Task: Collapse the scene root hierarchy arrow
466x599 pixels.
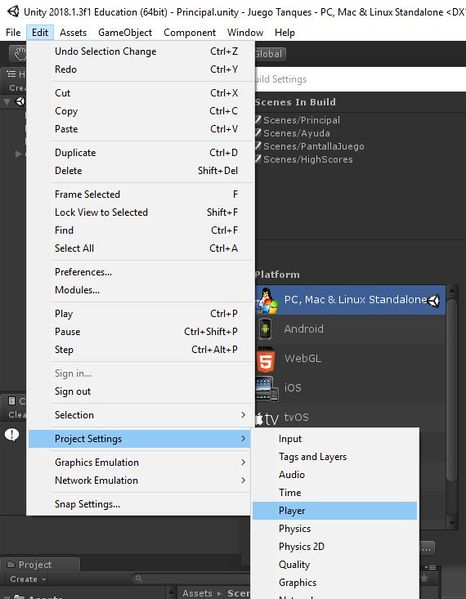Action: coord(6,102)
